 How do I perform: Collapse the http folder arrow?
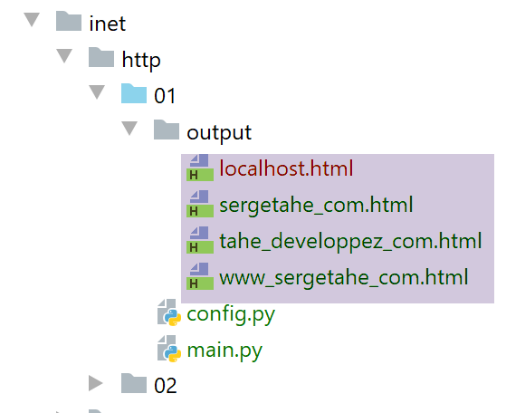click(x=64, y=56)
